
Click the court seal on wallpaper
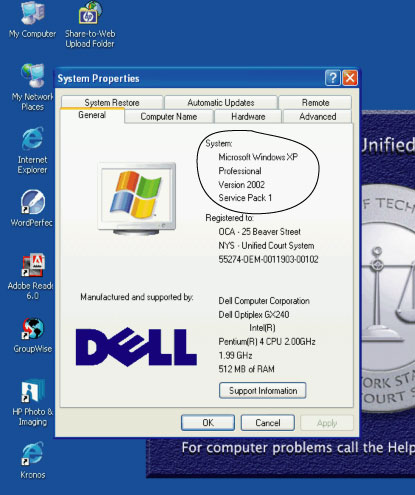coord(388,298)
